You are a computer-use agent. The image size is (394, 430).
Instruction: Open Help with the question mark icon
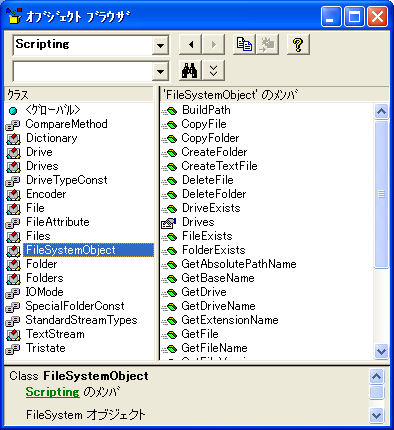[x=298, y=44]
